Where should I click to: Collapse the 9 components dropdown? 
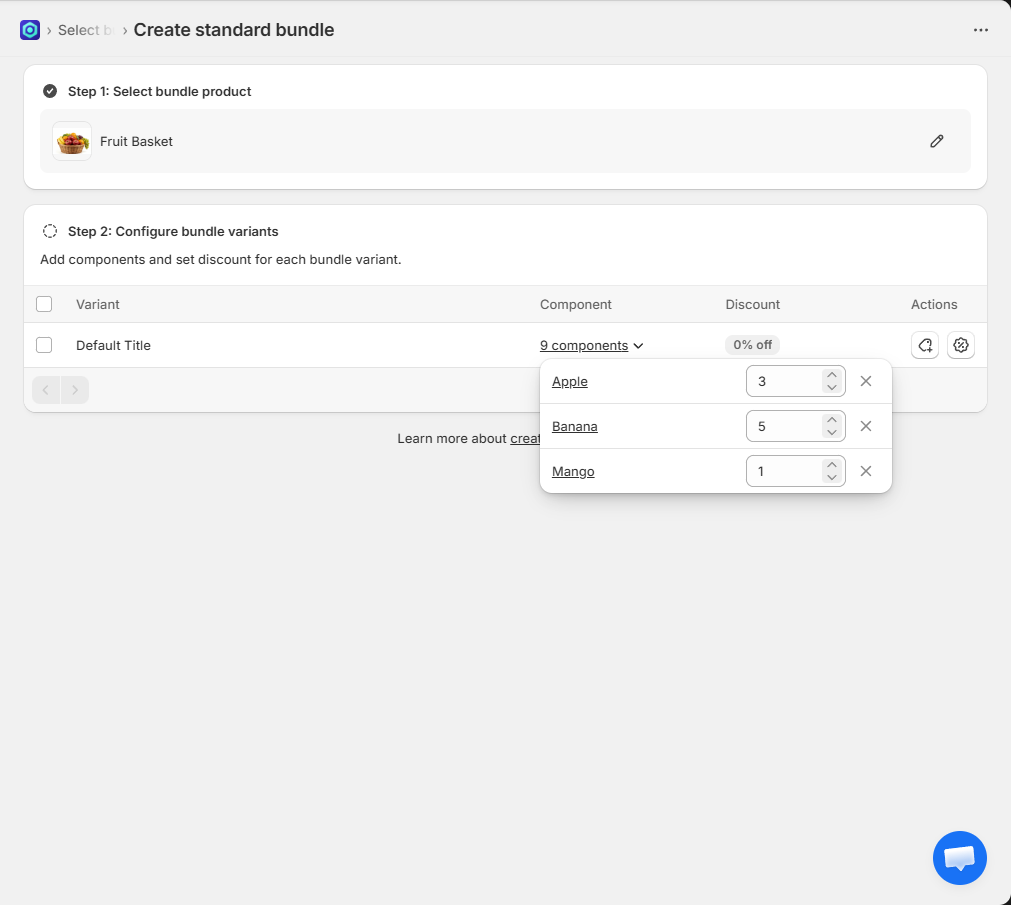click(x=591, y=346)
